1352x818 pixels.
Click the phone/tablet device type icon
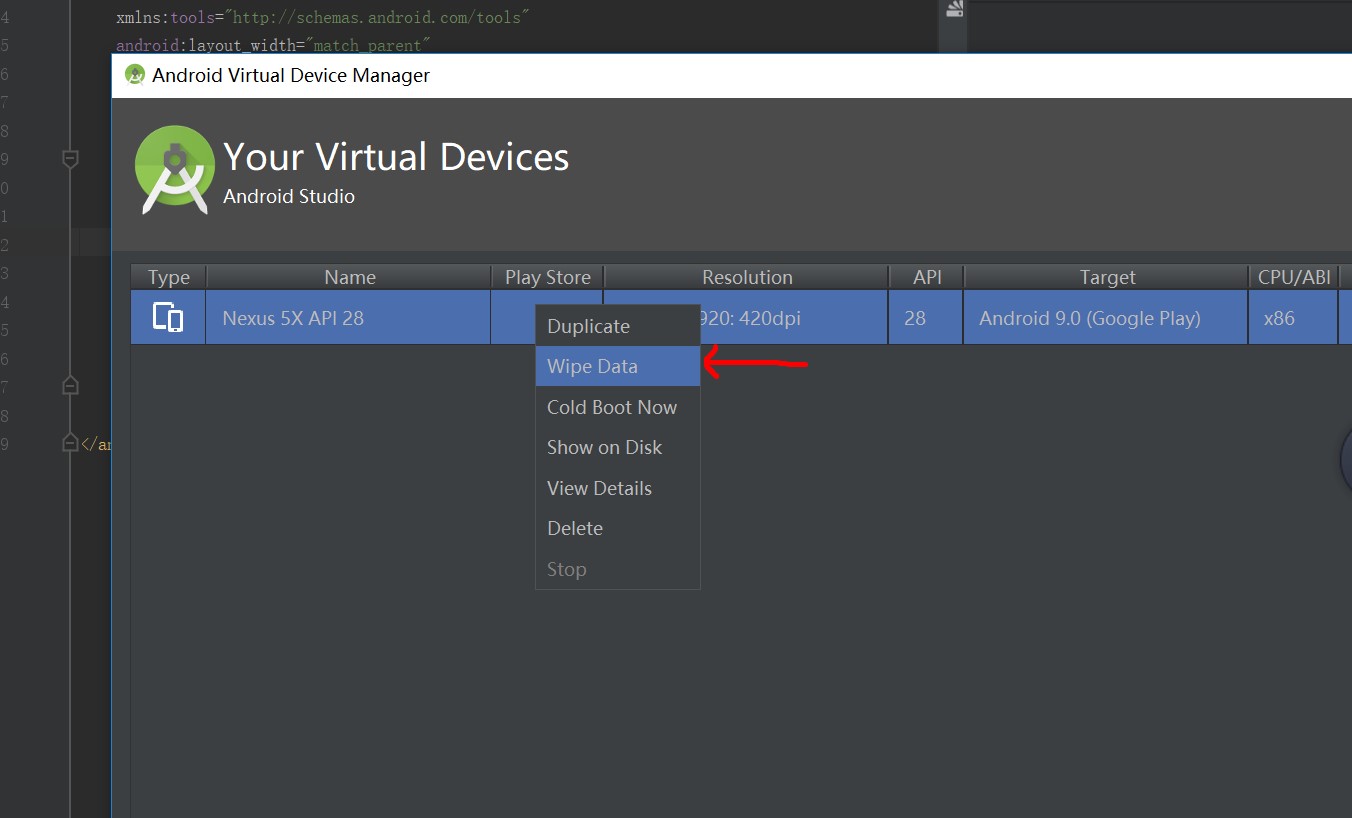pos(168,317)
